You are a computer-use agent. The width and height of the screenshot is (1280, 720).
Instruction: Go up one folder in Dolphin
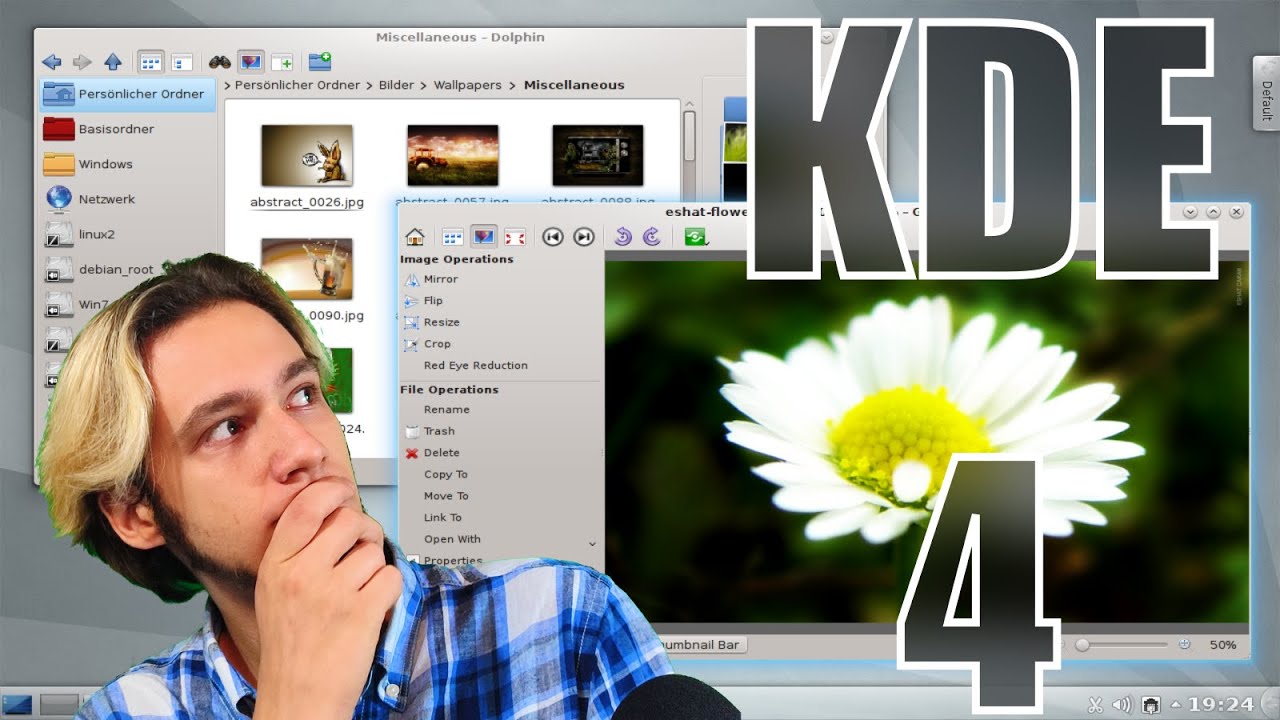pos(113,62)
